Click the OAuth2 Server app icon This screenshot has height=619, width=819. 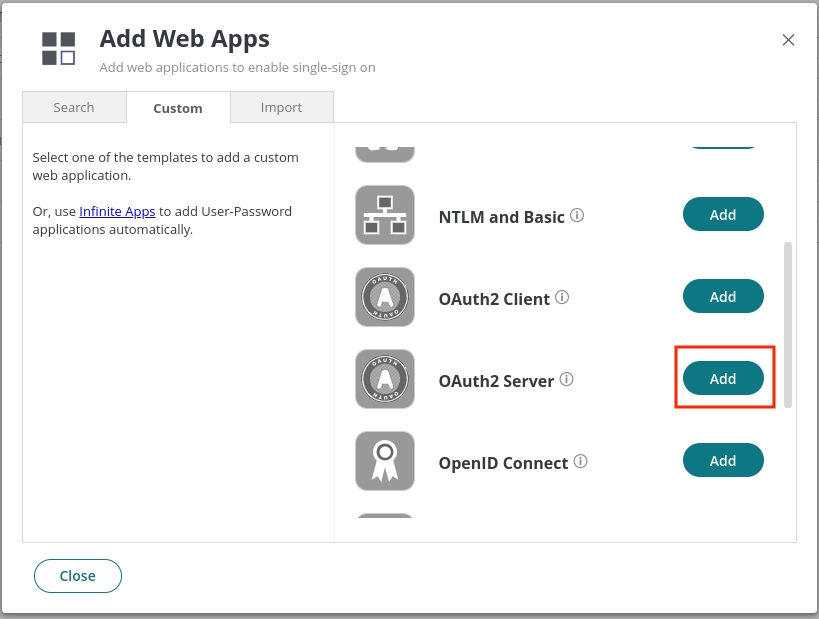(385, 379)
